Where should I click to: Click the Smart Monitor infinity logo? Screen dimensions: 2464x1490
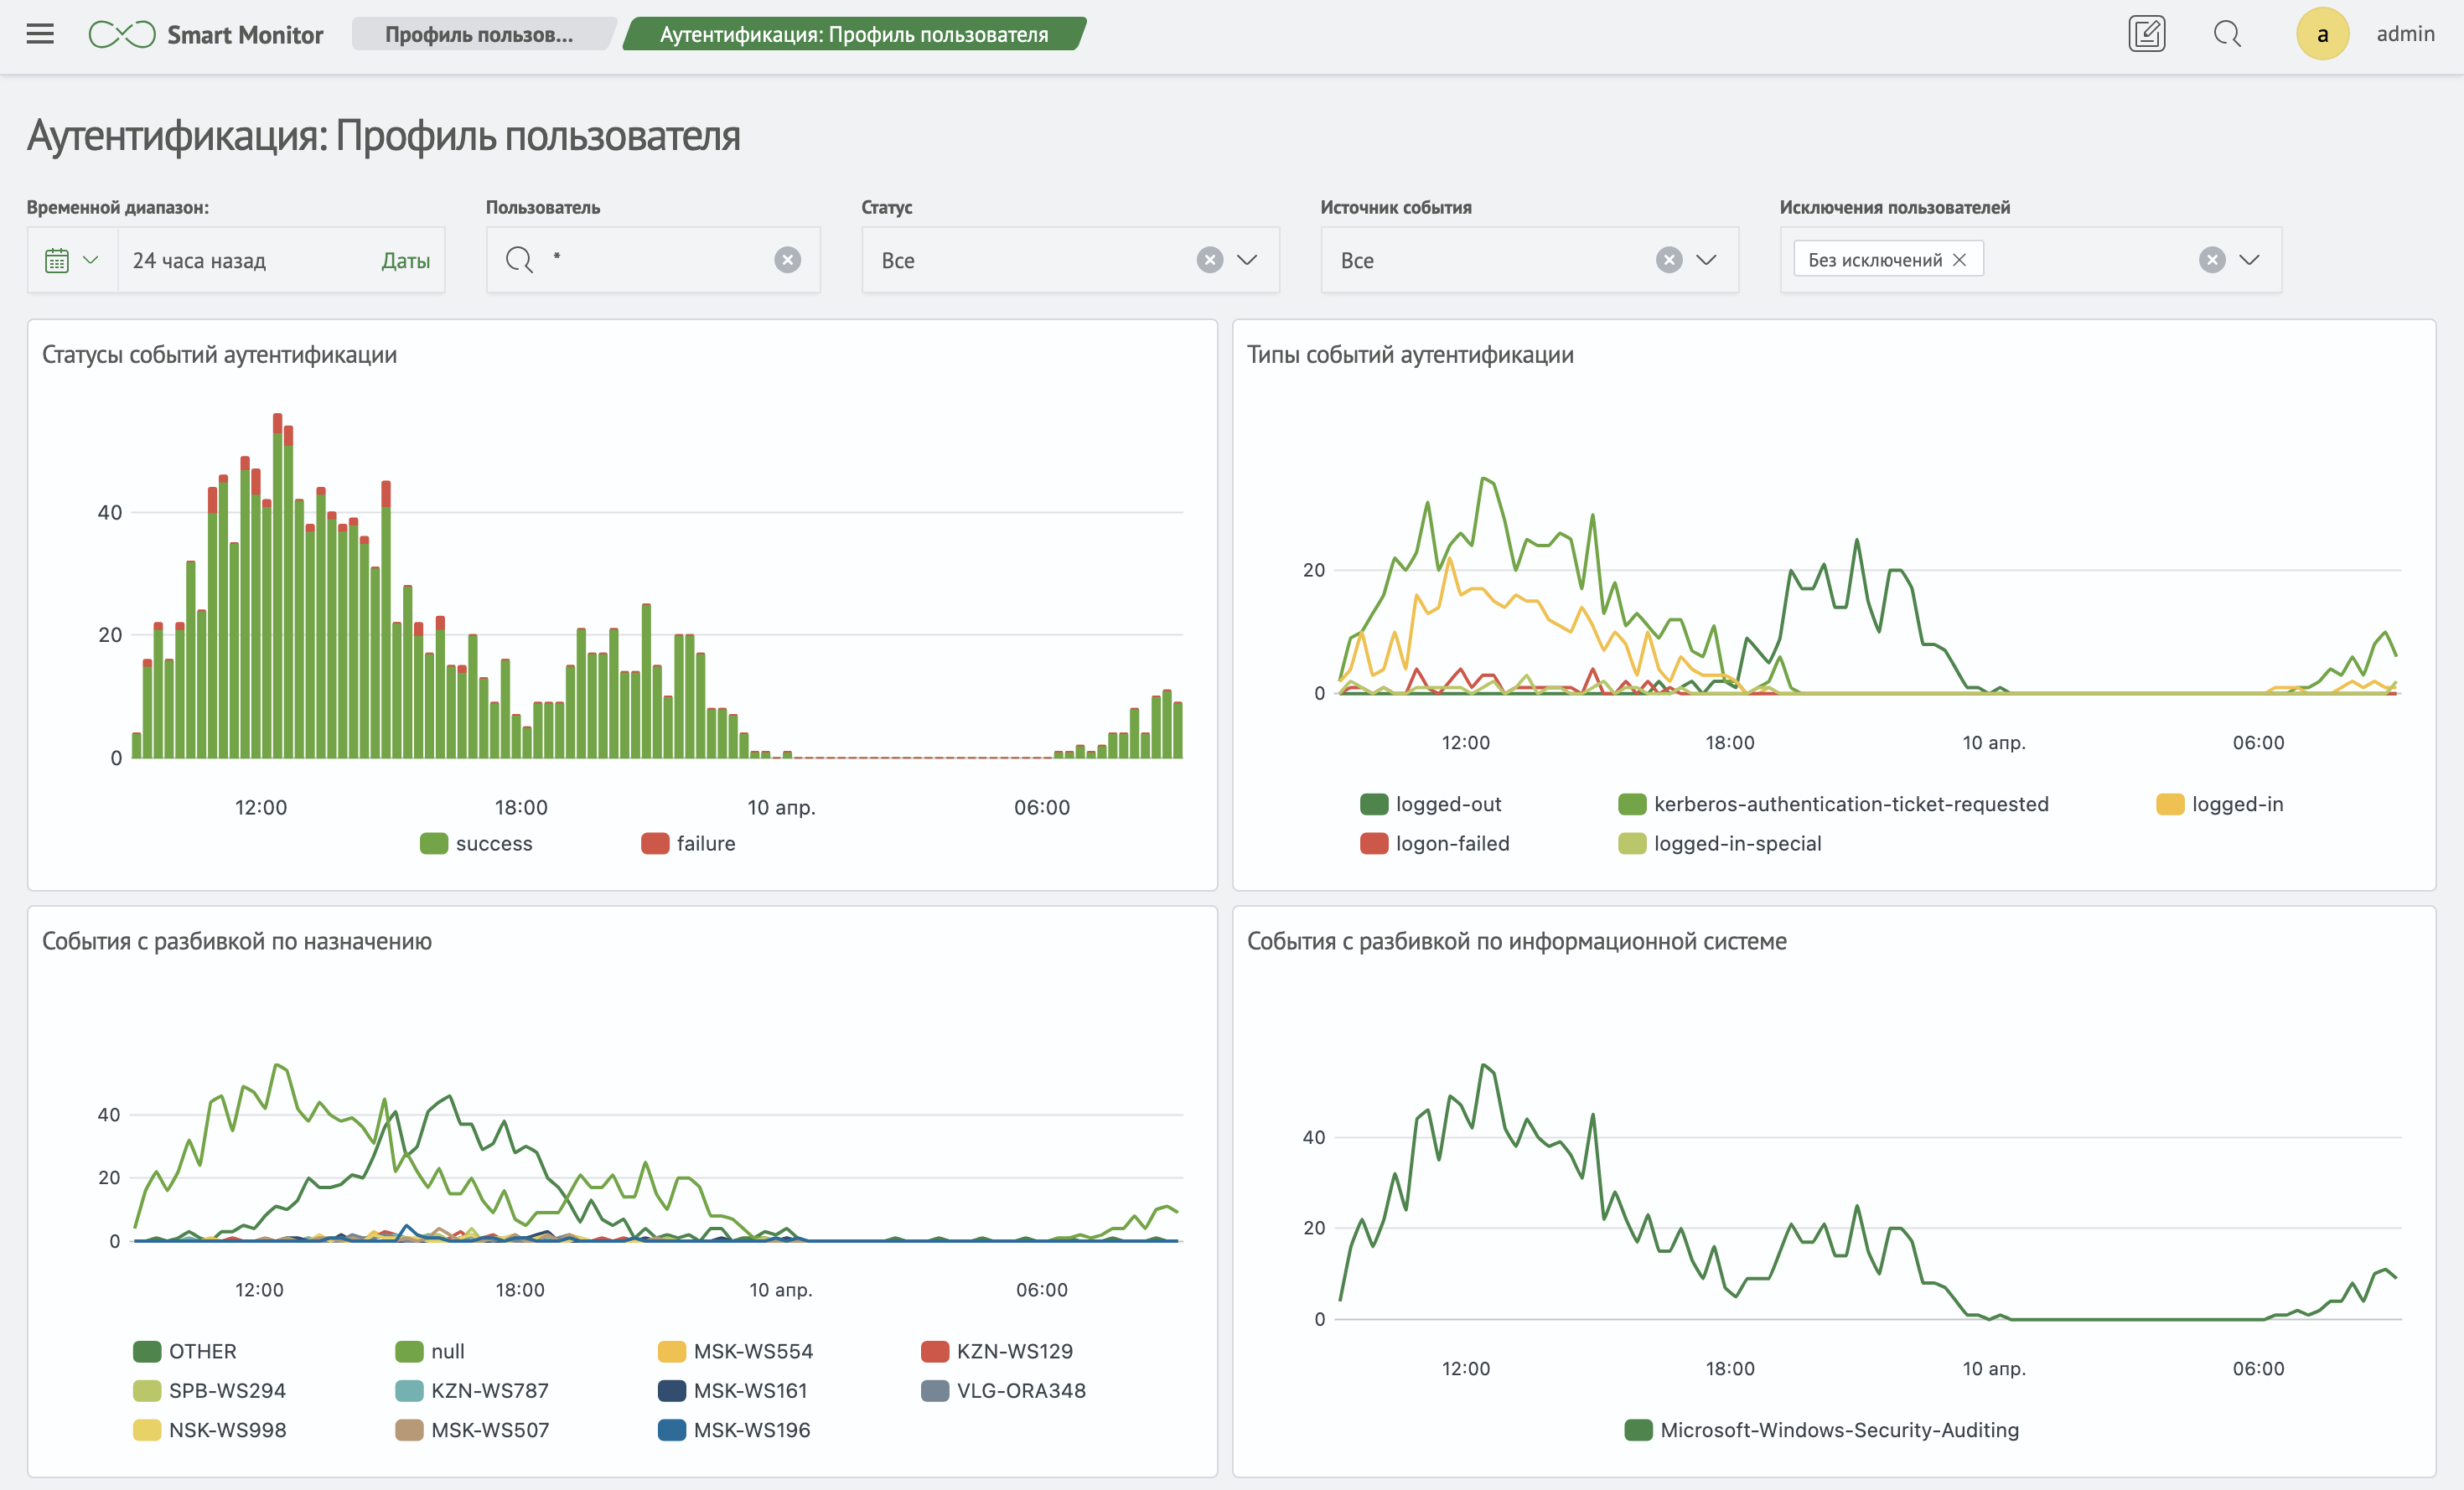[121, 35]
